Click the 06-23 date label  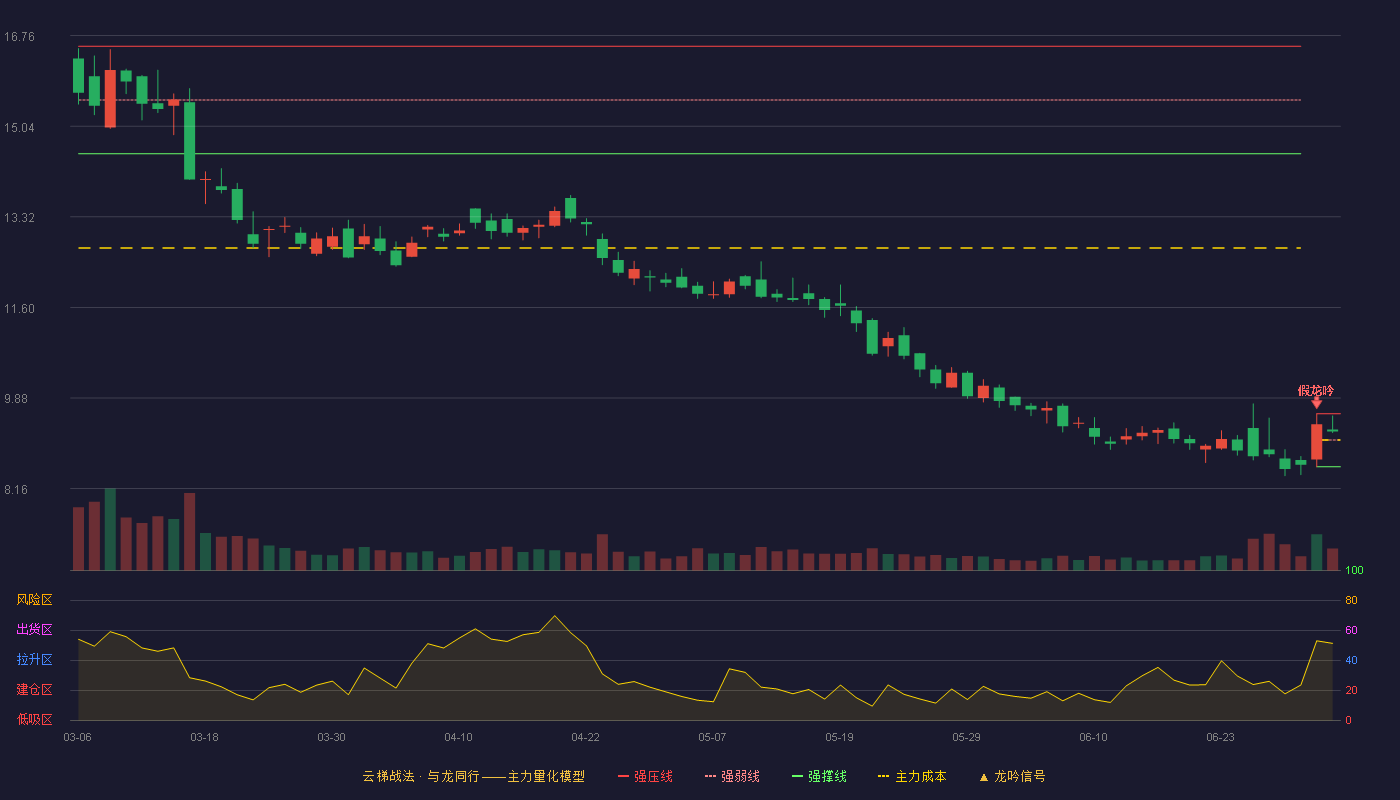pos(1220,737)
